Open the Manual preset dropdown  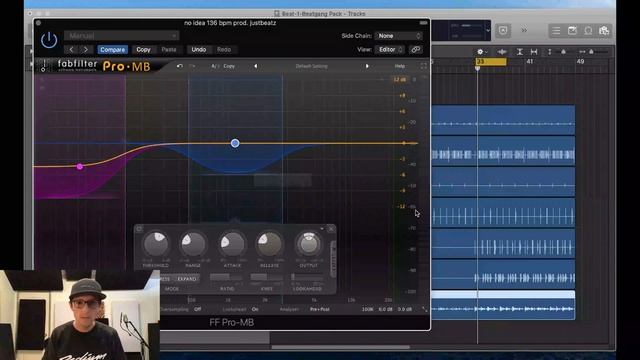coord(121,36)
